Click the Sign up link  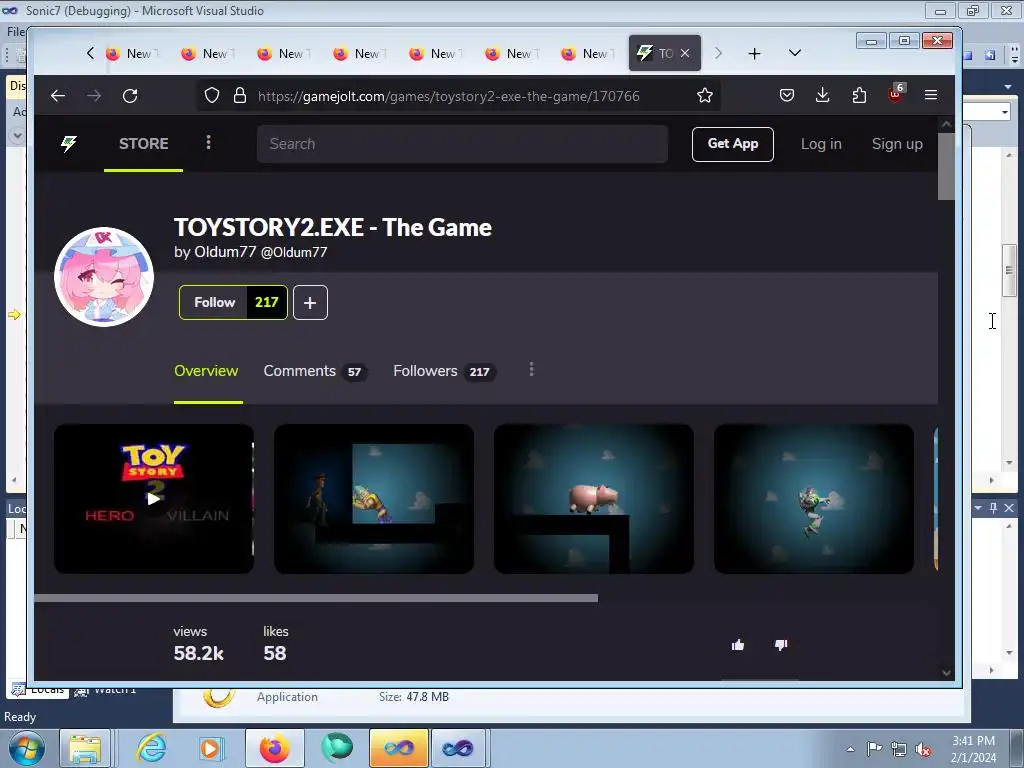tap(897, 144)
